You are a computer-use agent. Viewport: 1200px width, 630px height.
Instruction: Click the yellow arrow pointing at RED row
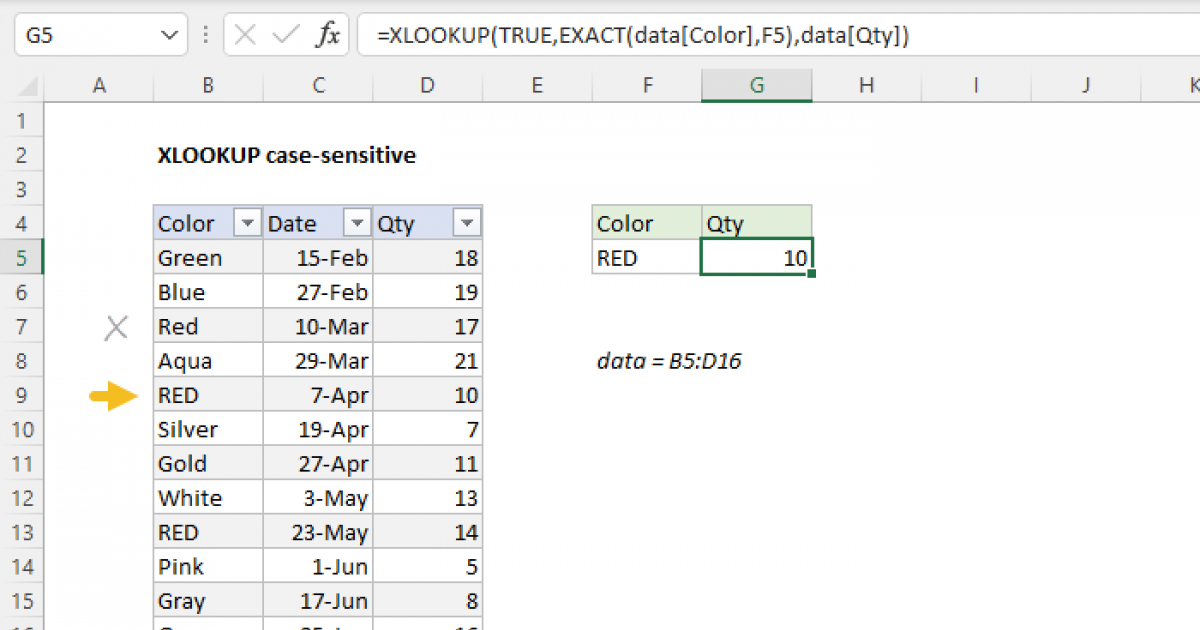[114, 394]
